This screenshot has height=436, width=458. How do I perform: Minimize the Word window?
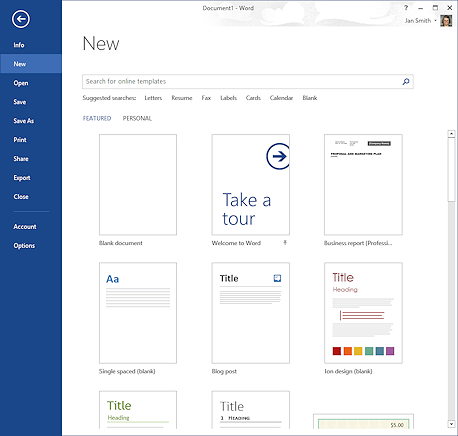point(421,8)
